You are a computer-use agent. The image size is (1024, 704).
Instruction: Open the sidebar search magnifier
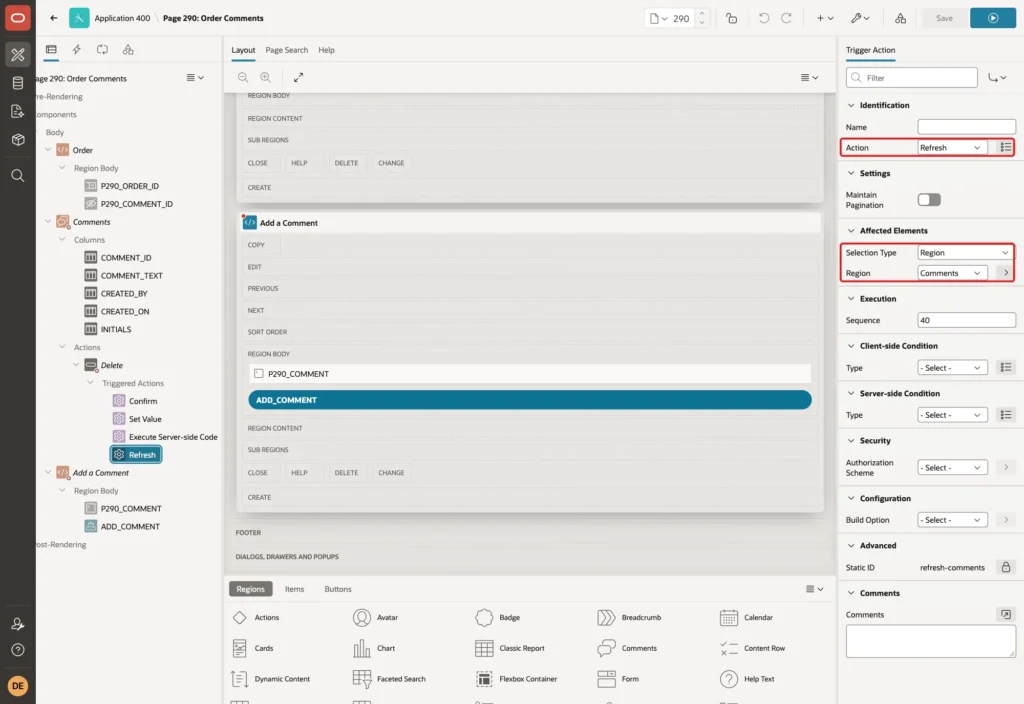18,176
